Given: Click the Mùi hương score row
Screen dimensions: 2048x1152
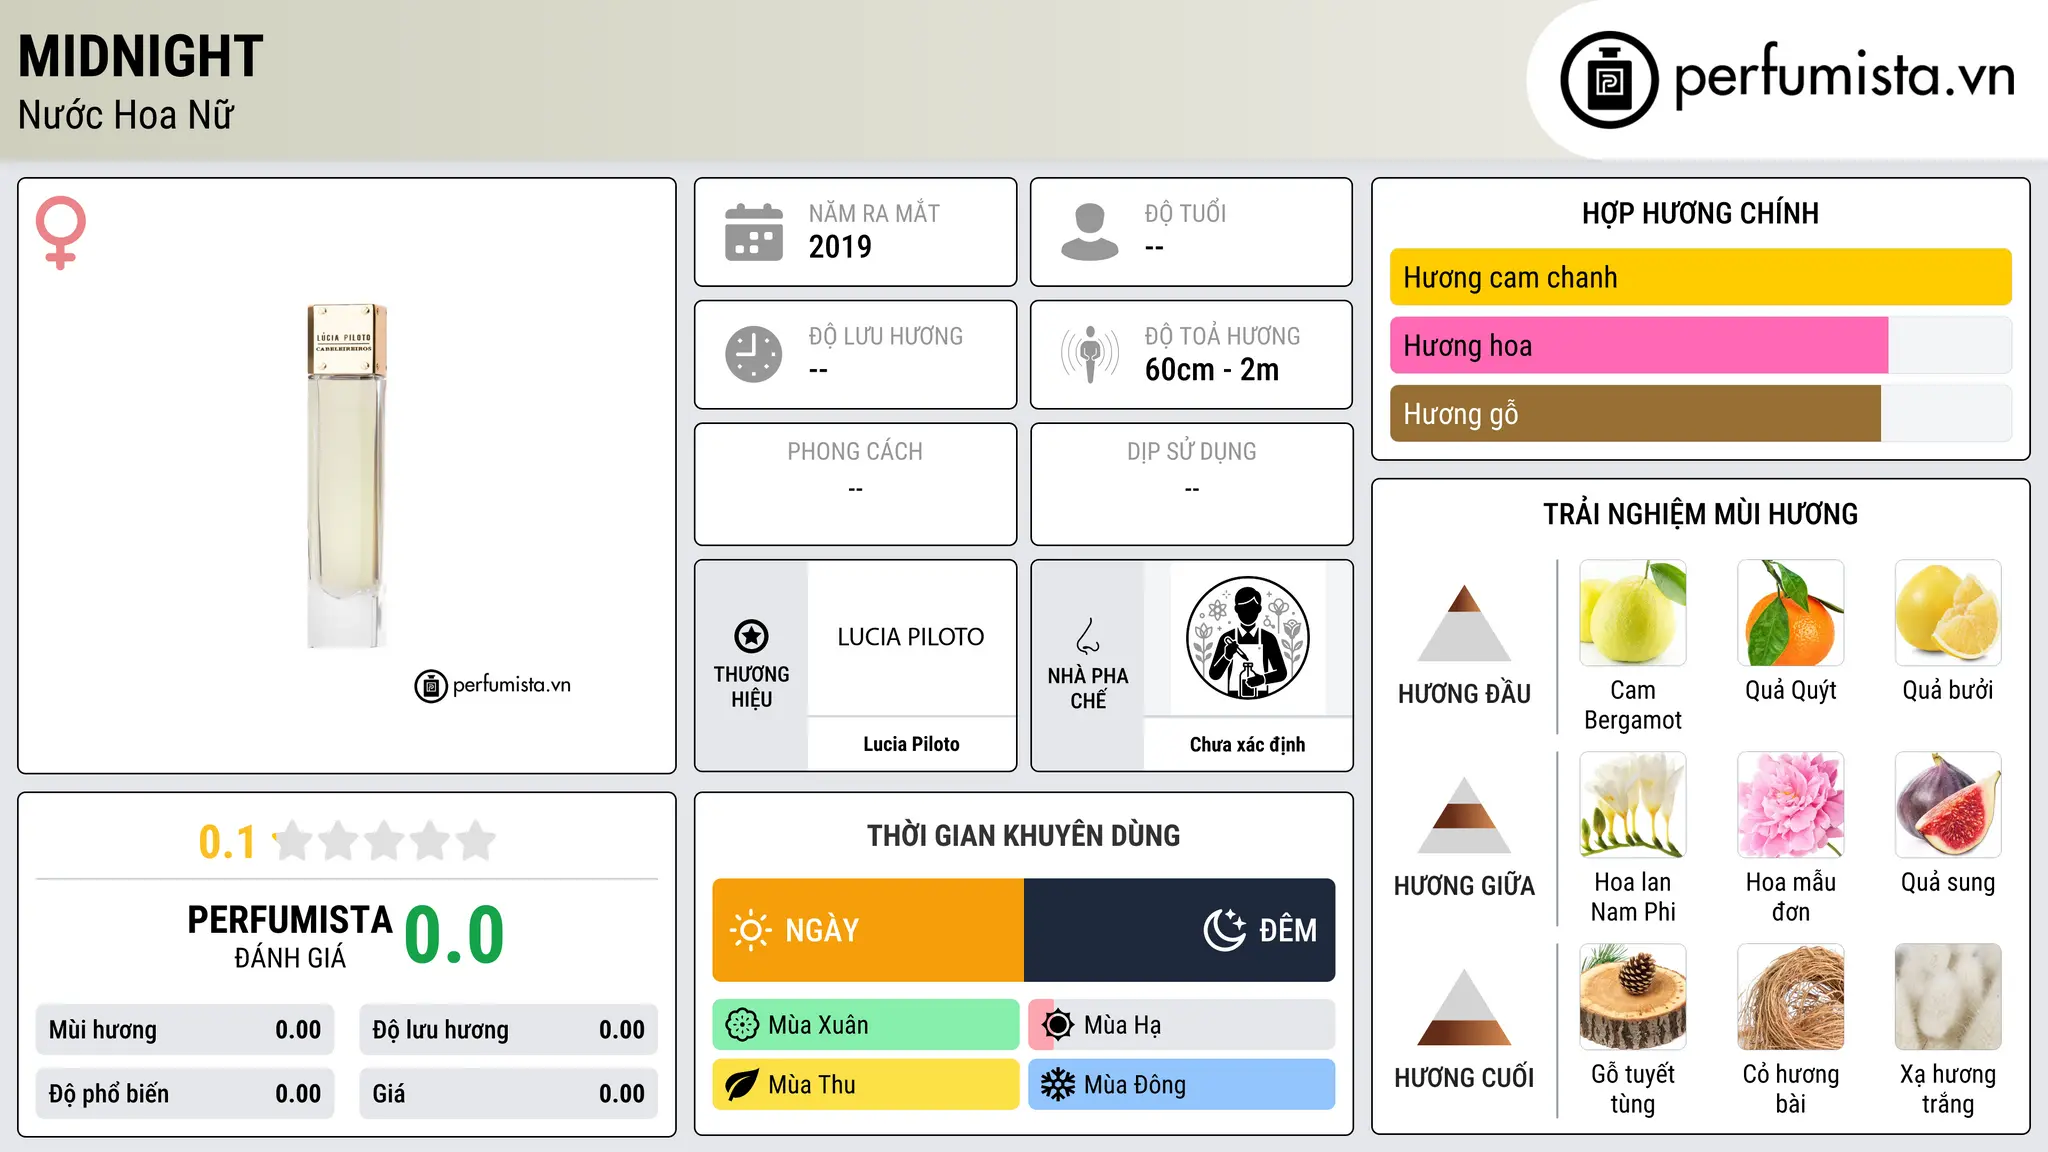Looking at the screenshot, I should click(x=185, y=1030).
